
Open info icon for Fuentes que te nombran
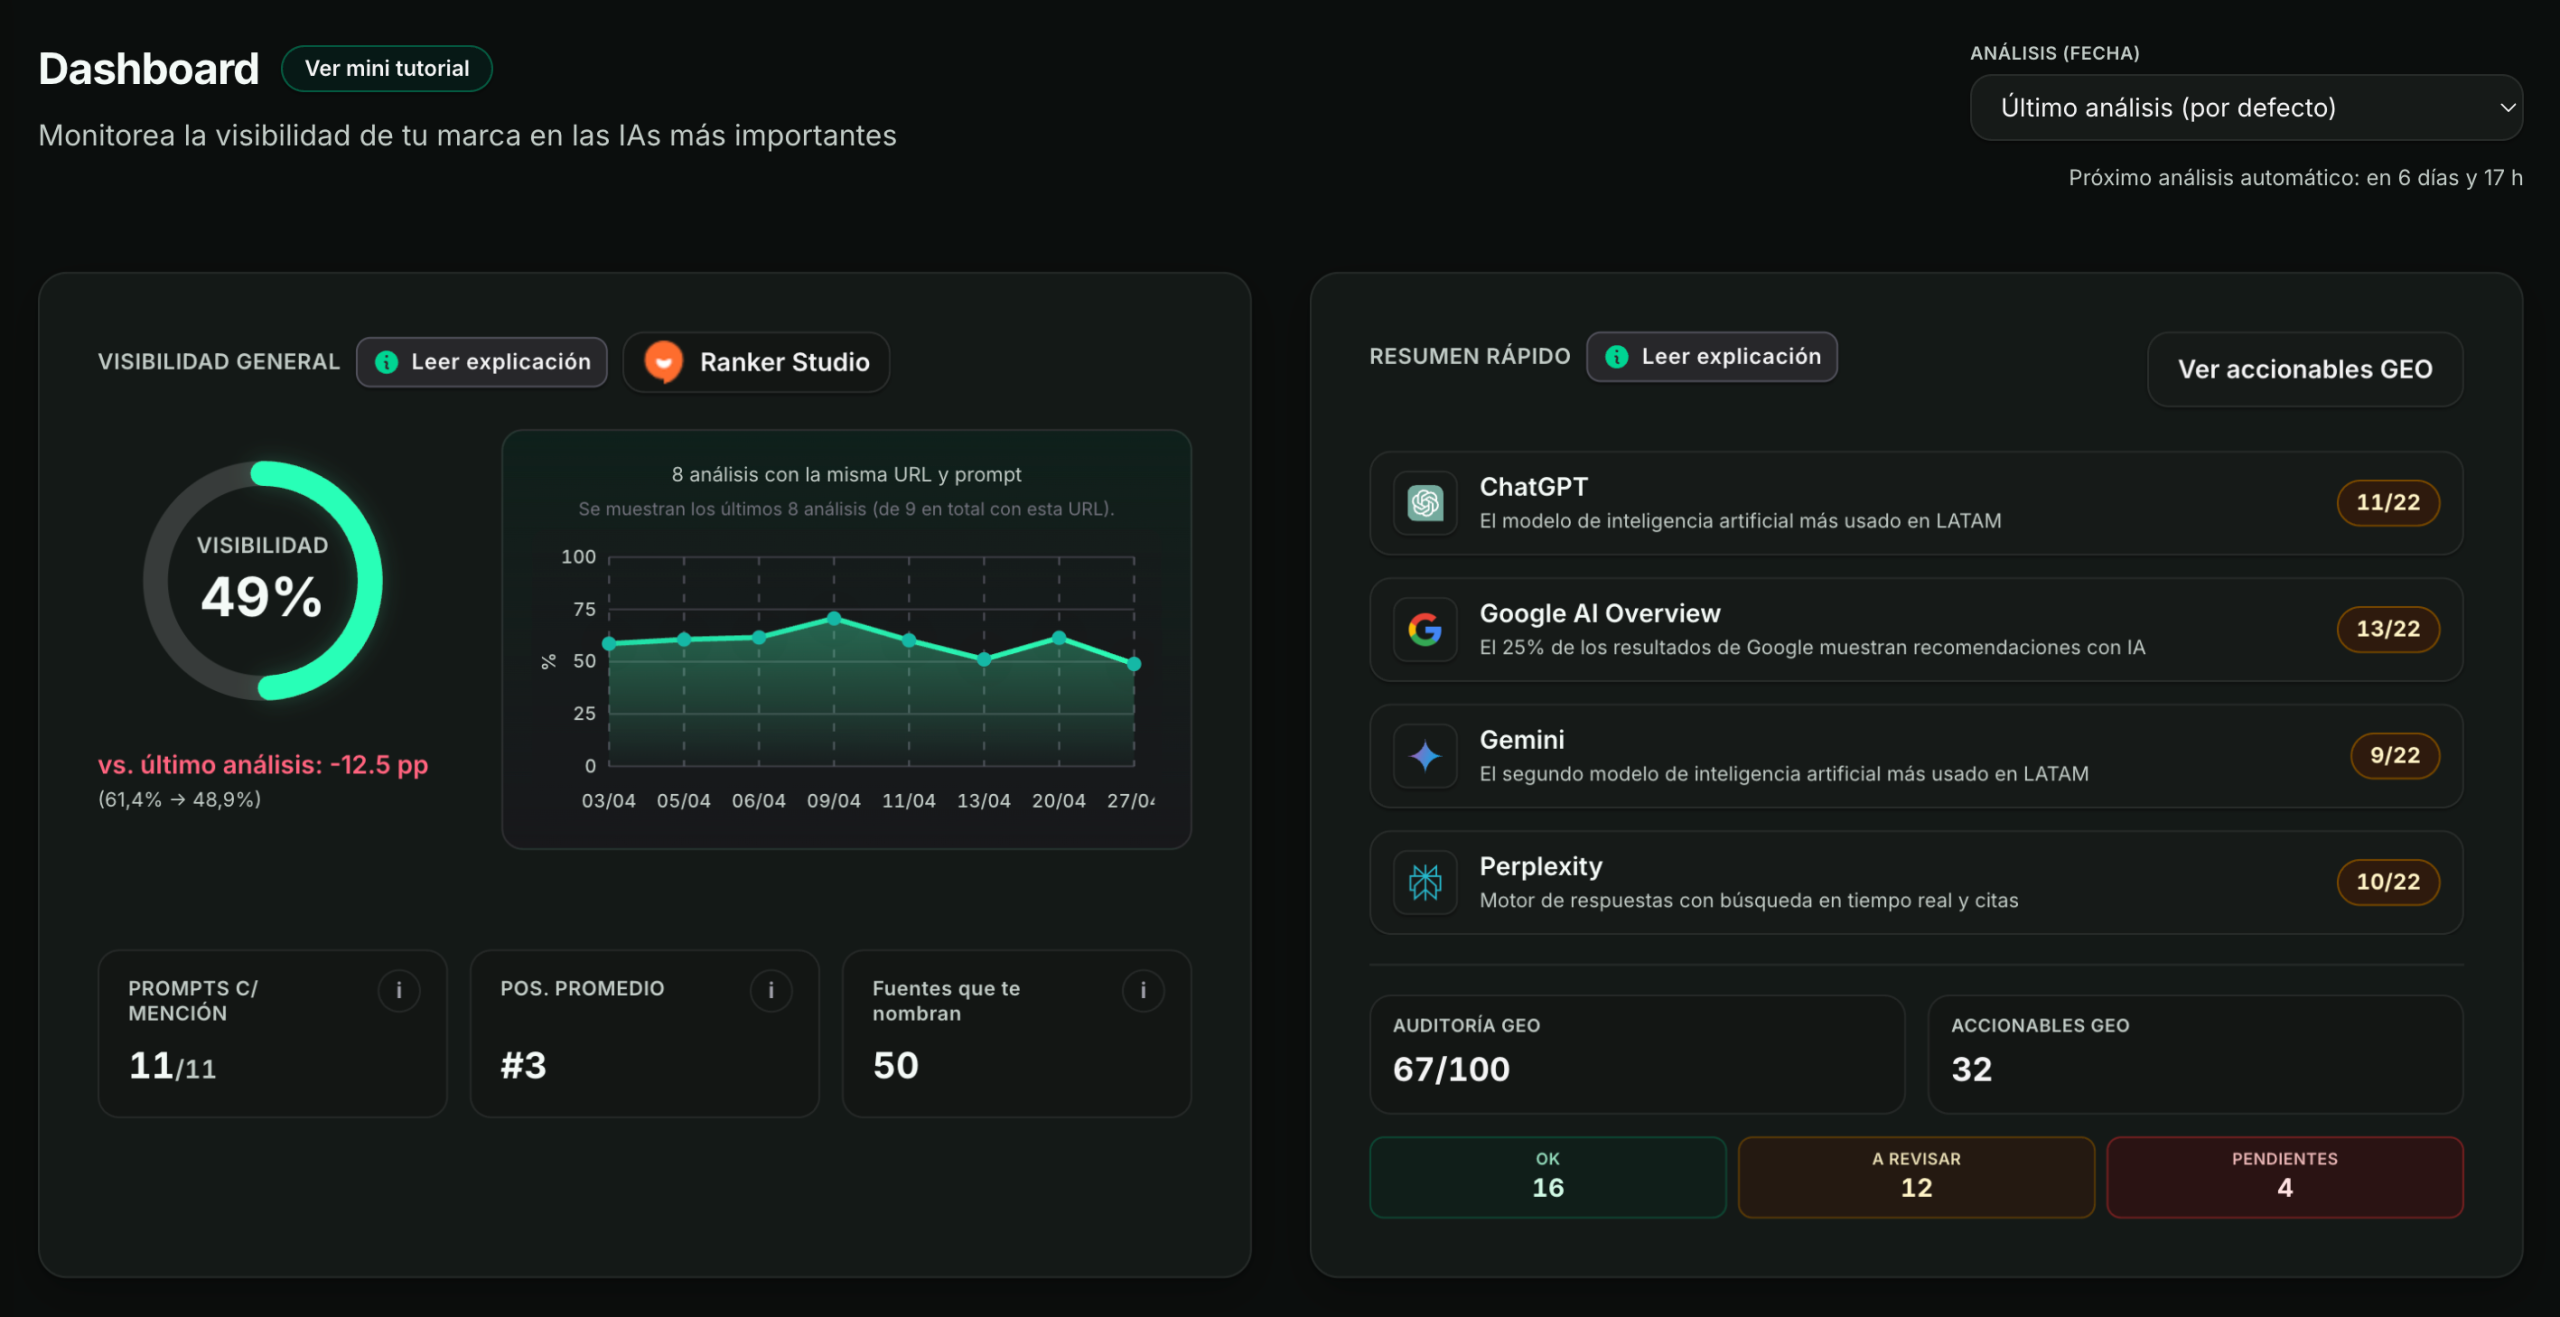(1142, 991)
